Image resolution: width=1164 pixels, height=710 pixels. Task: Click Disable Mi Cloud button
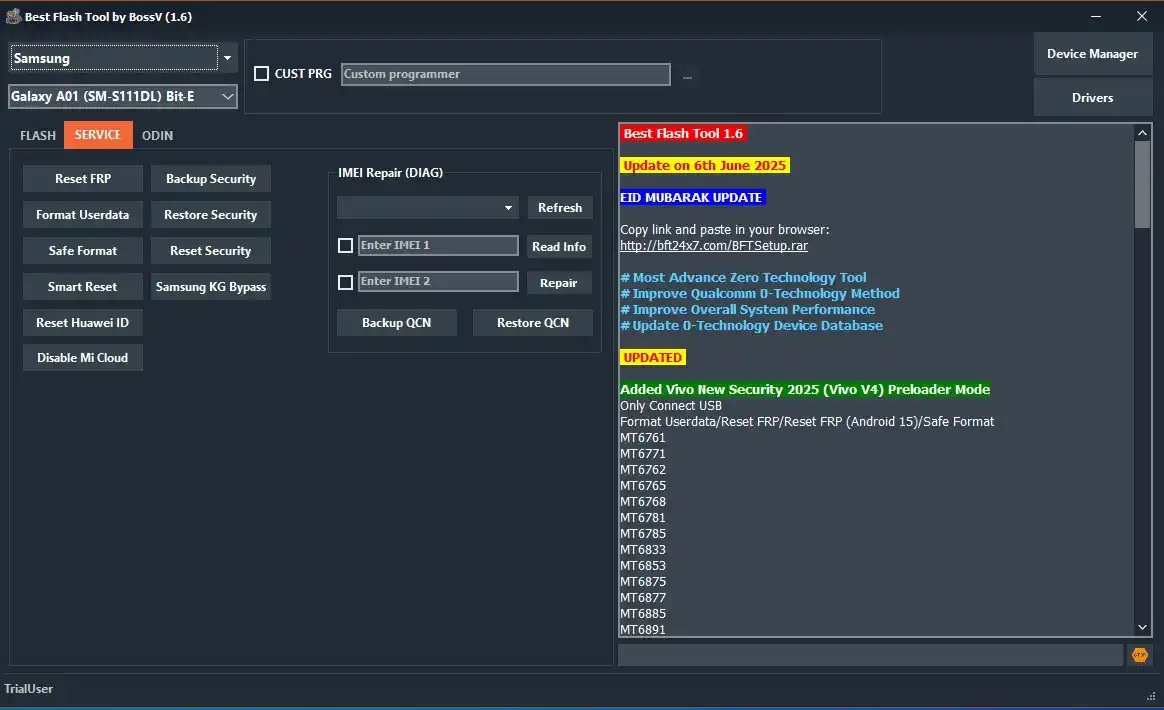82,358
